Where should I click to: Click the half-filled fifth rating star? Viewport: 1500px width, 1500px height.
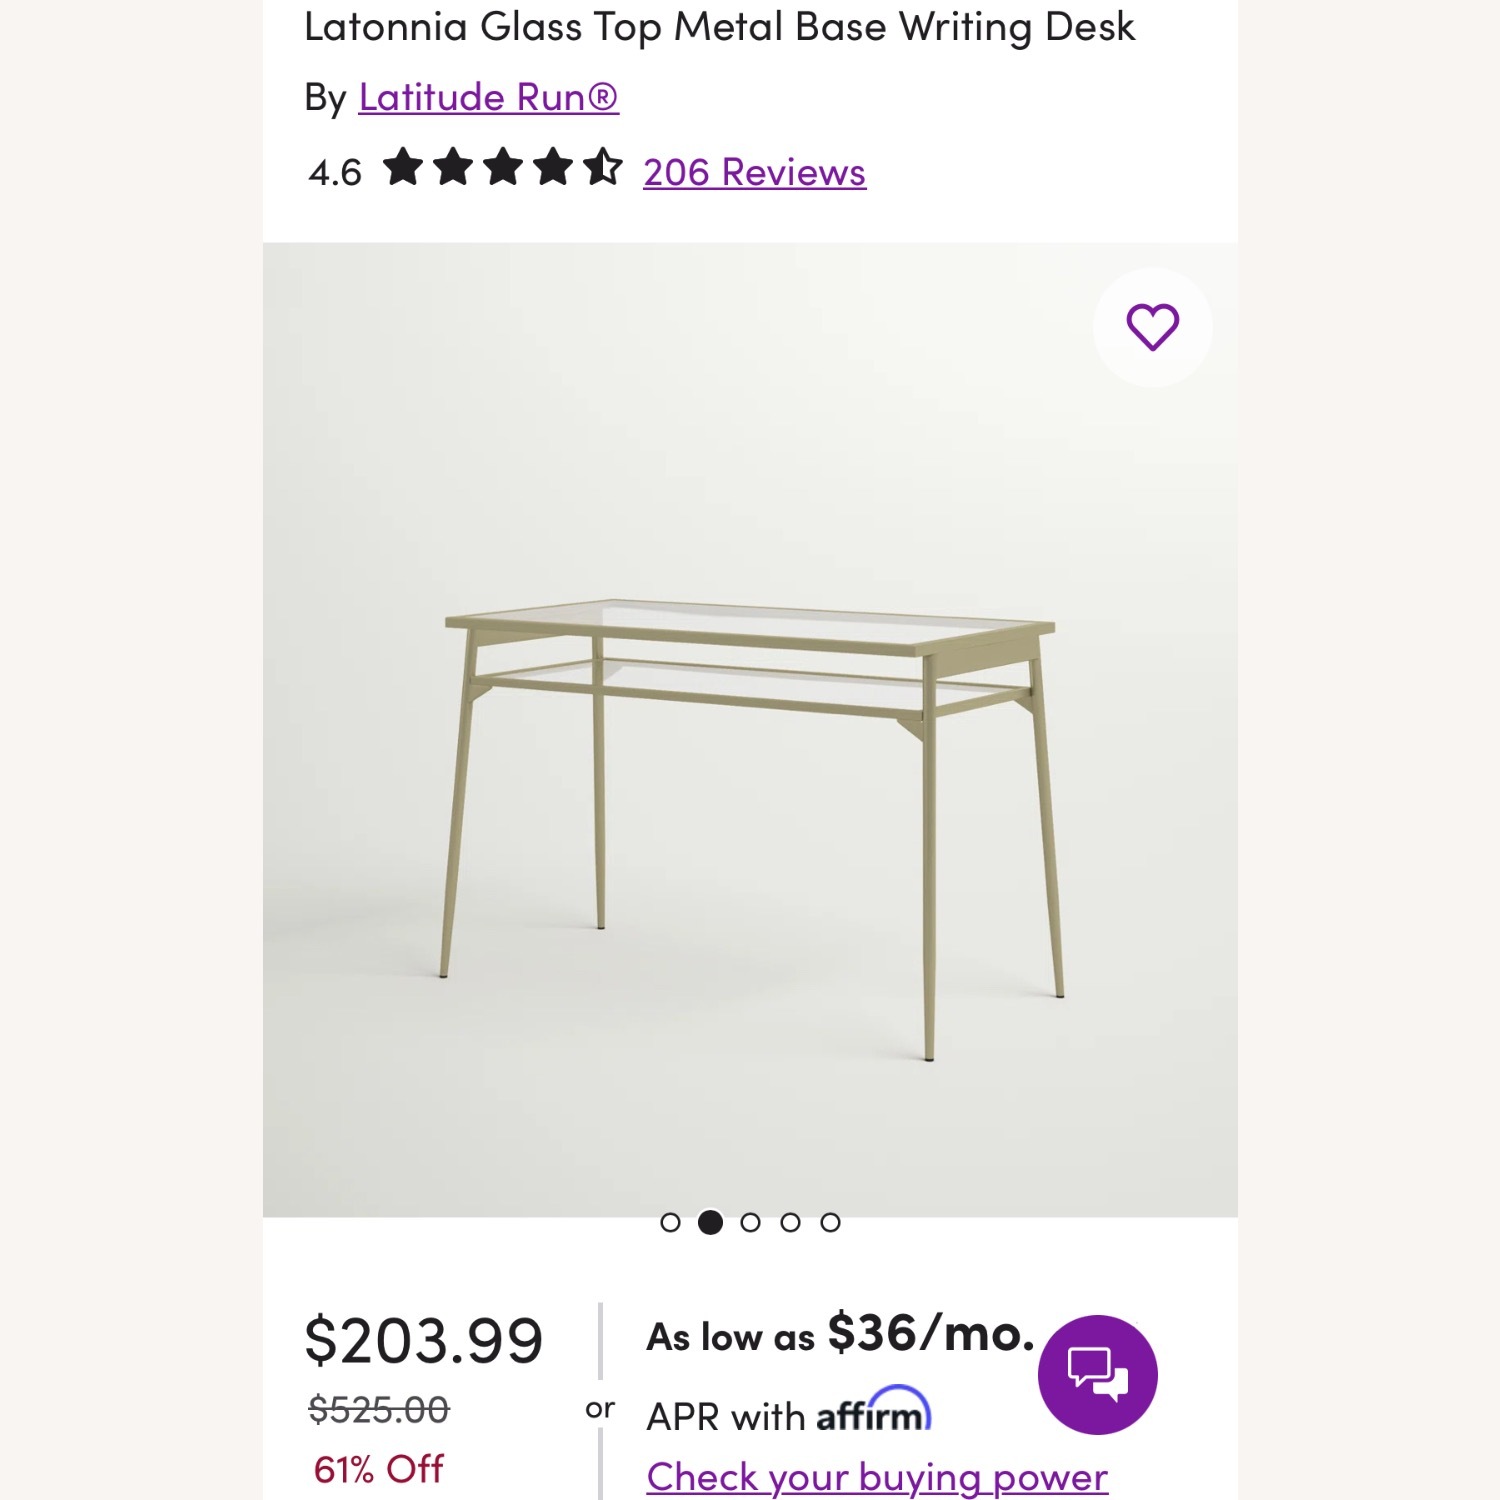pyautogui.click(x=604, y=171)
